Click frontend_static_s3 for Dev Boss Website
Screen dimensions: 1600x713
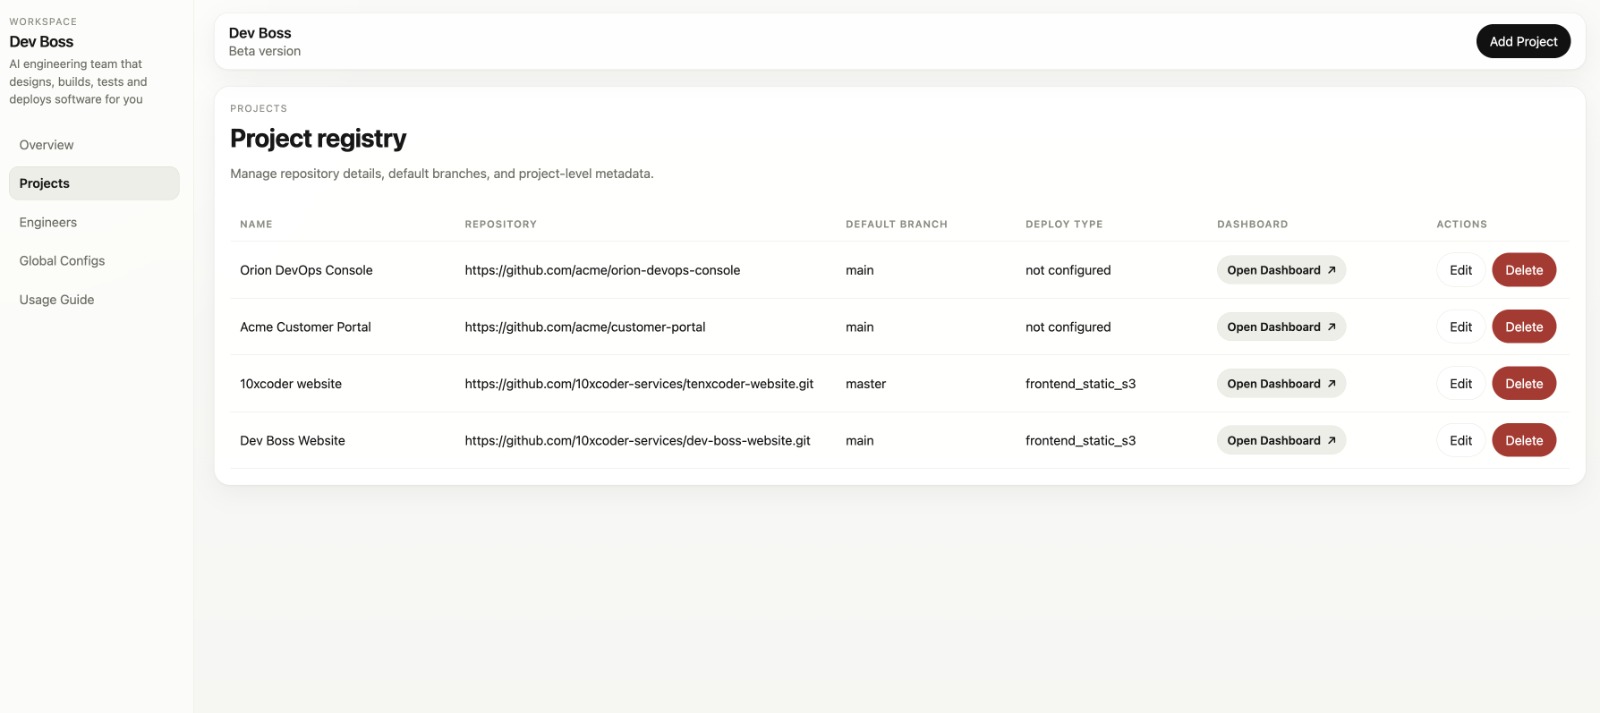1080,441
